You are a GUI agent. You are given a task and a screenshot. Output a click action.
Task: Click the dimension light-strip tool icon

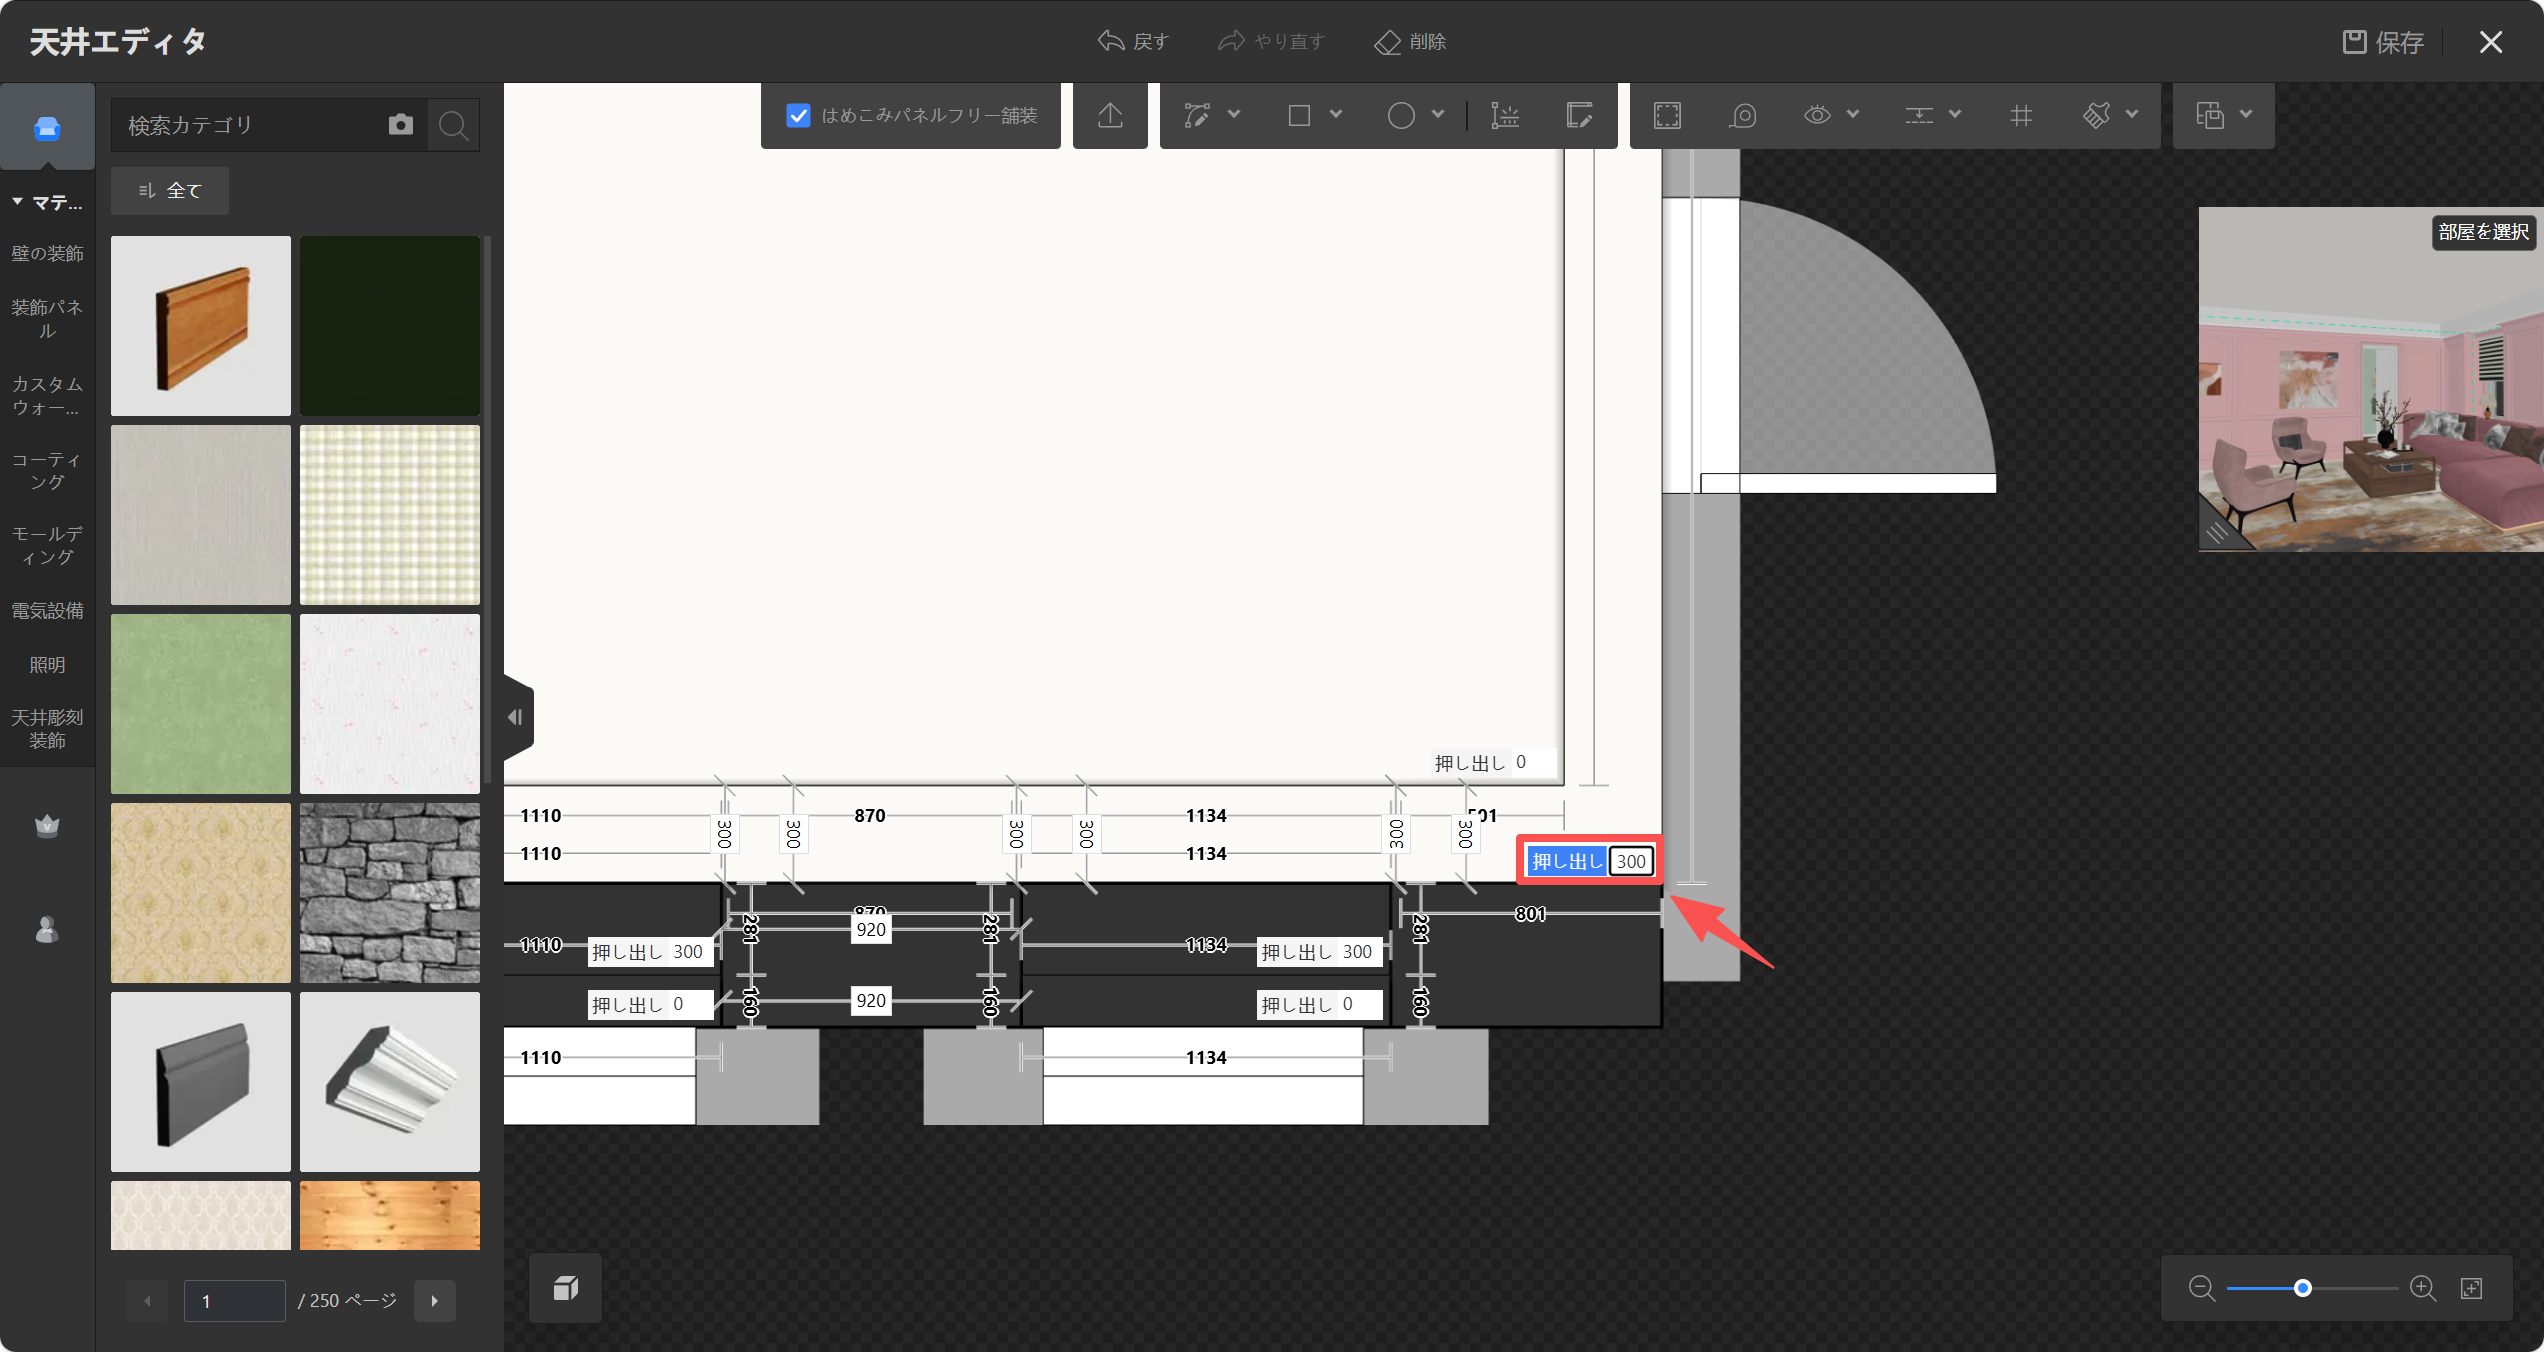click(1505, 116)
